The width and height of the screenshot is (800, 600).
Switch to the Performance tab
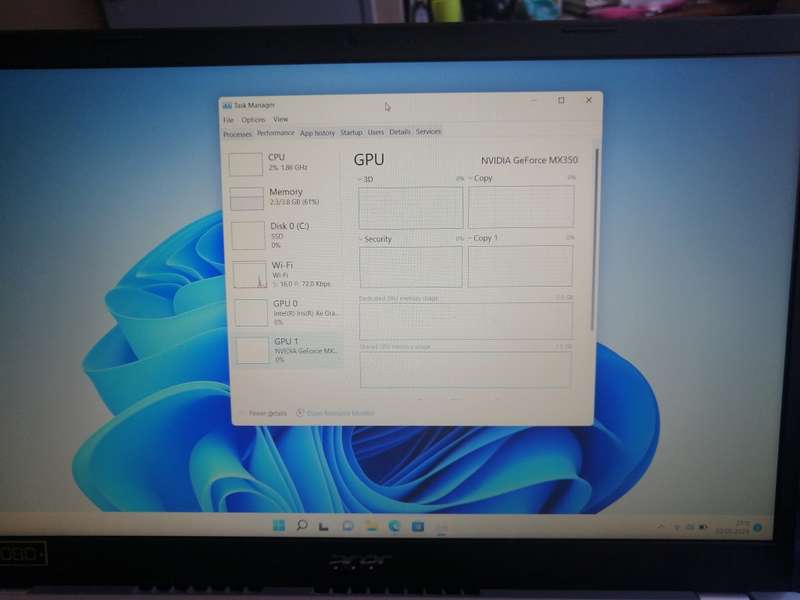276,133
